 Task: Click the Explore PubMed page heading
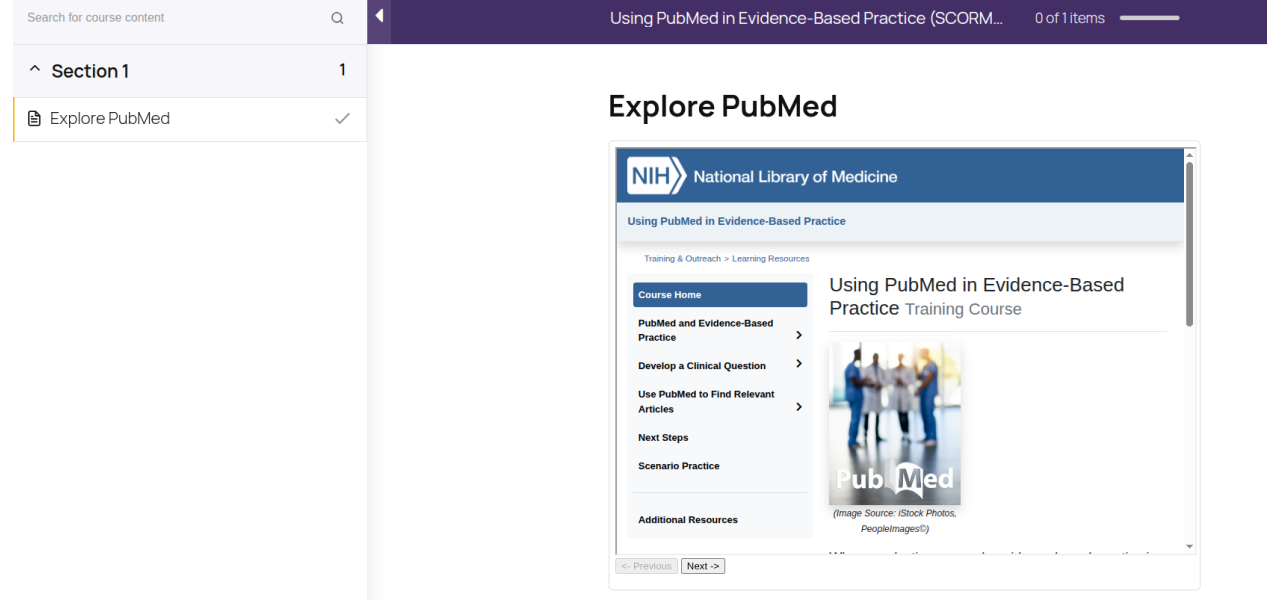tap(723, 106)
